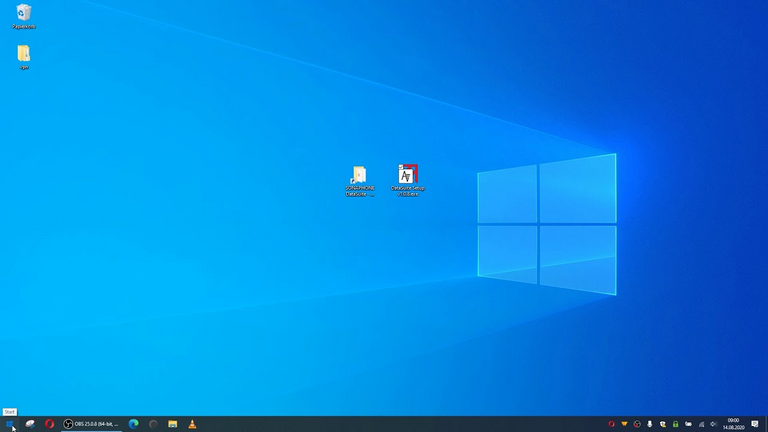
Task: Click the green padlock tray icon
Action: [x=676, y=424]
